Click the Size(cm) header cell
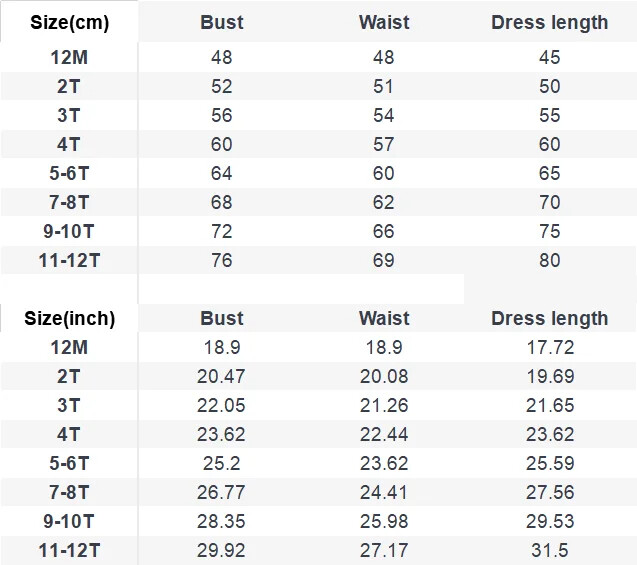 [x=69, y=22]
